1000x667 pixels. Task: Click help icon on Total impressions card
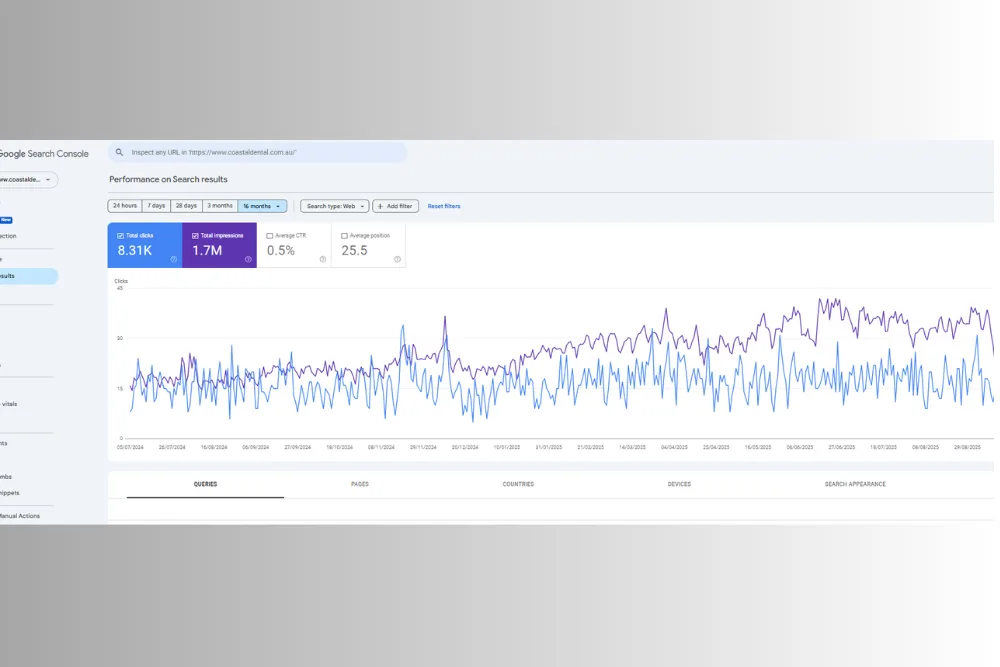click(x=248, y=259)
